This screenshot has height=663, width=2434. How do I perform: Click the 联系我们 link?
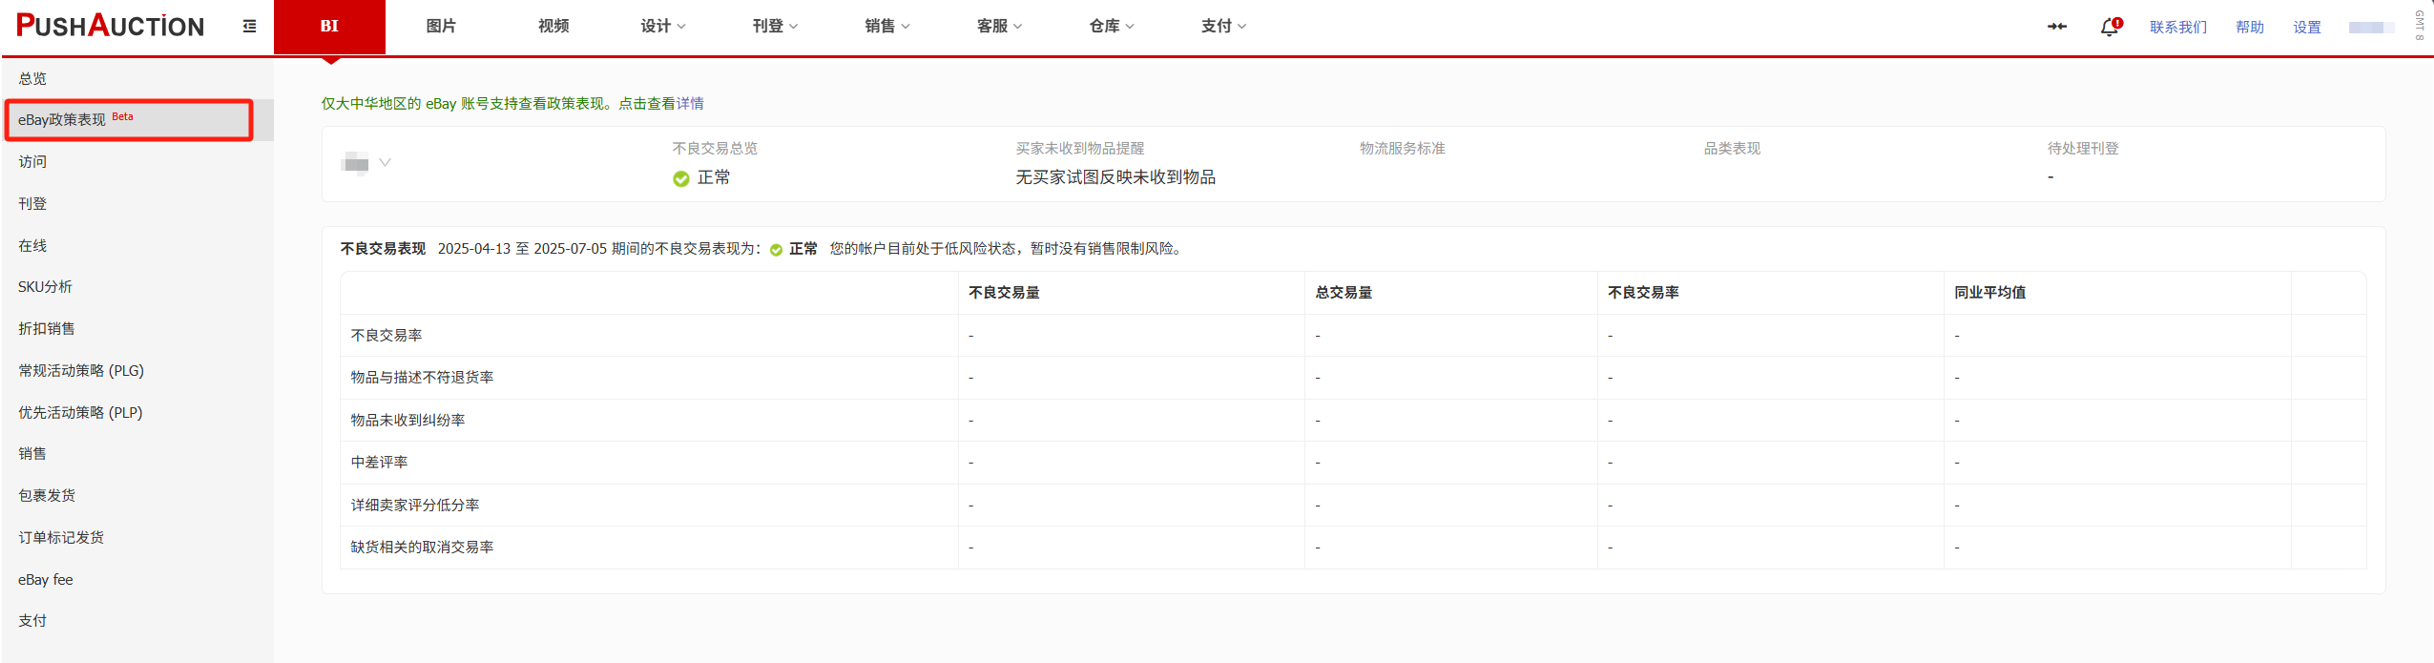(2178, 27)
